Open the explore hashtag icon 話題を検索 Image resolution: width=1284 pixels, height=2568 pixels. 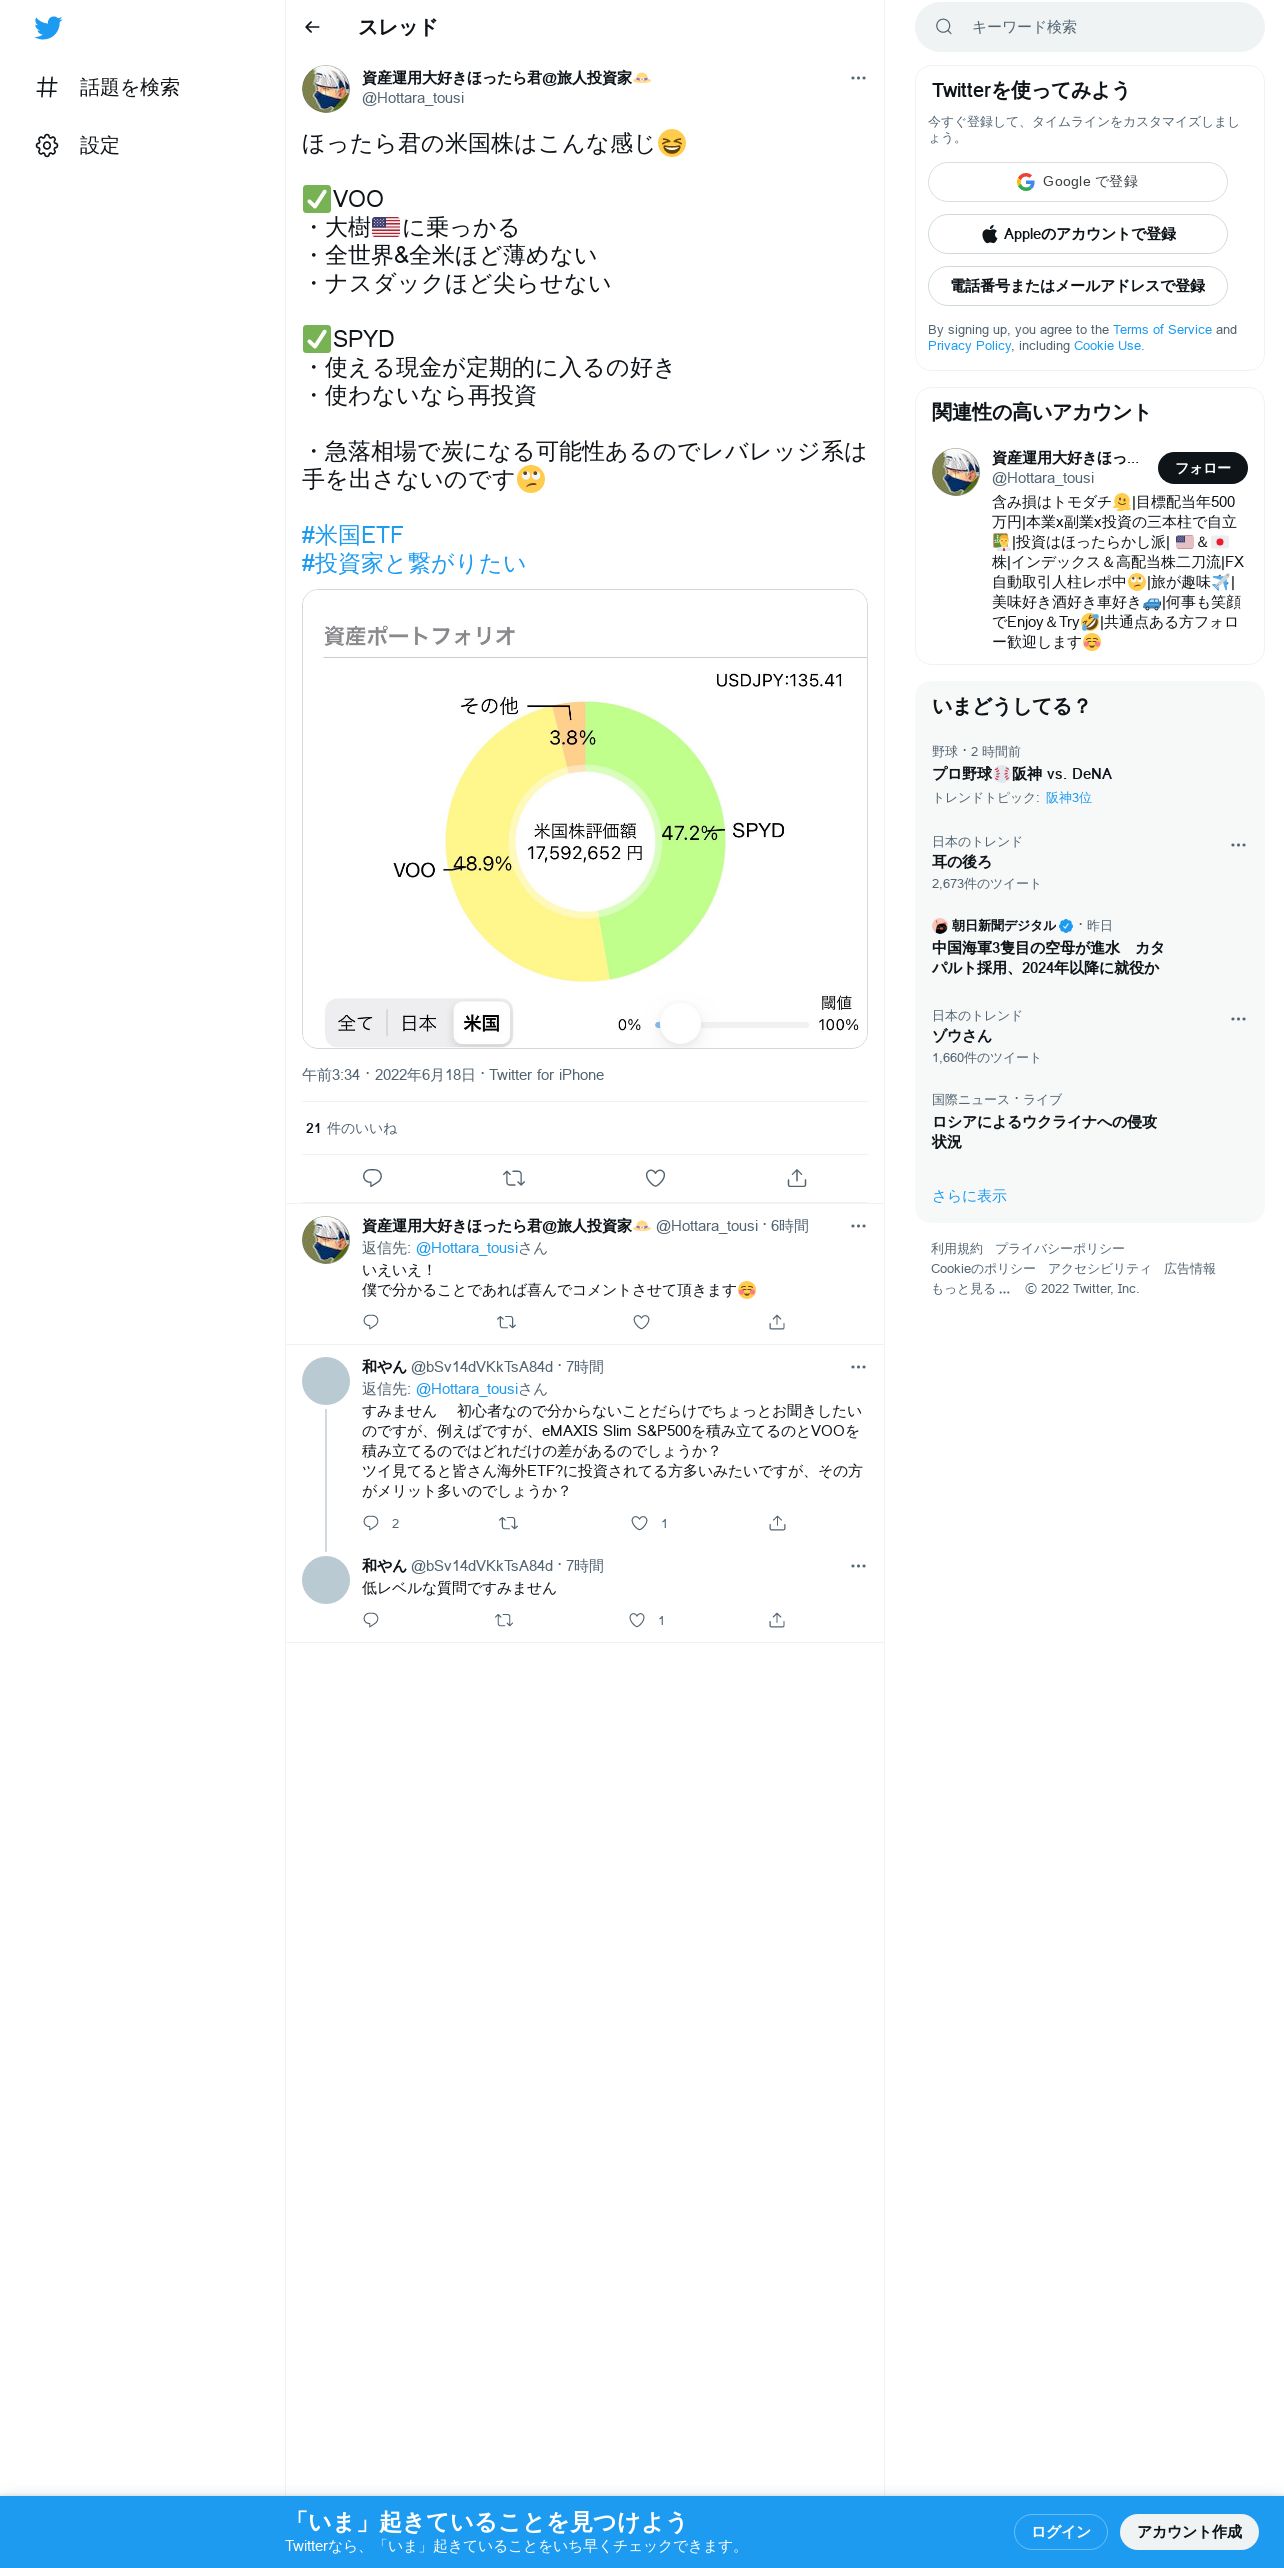click(x=47, y=87)
